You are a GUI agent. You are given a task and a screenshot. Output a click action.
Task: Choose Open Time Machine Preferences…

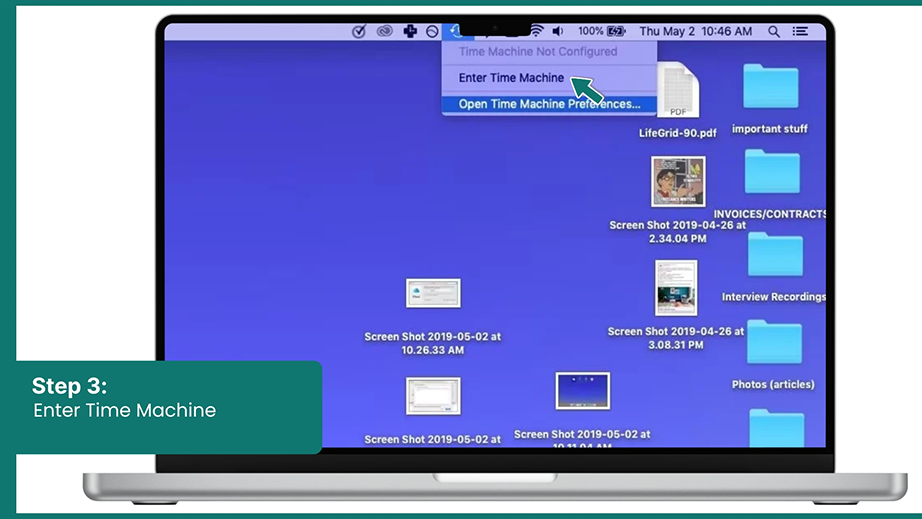[x=549, y=104]
